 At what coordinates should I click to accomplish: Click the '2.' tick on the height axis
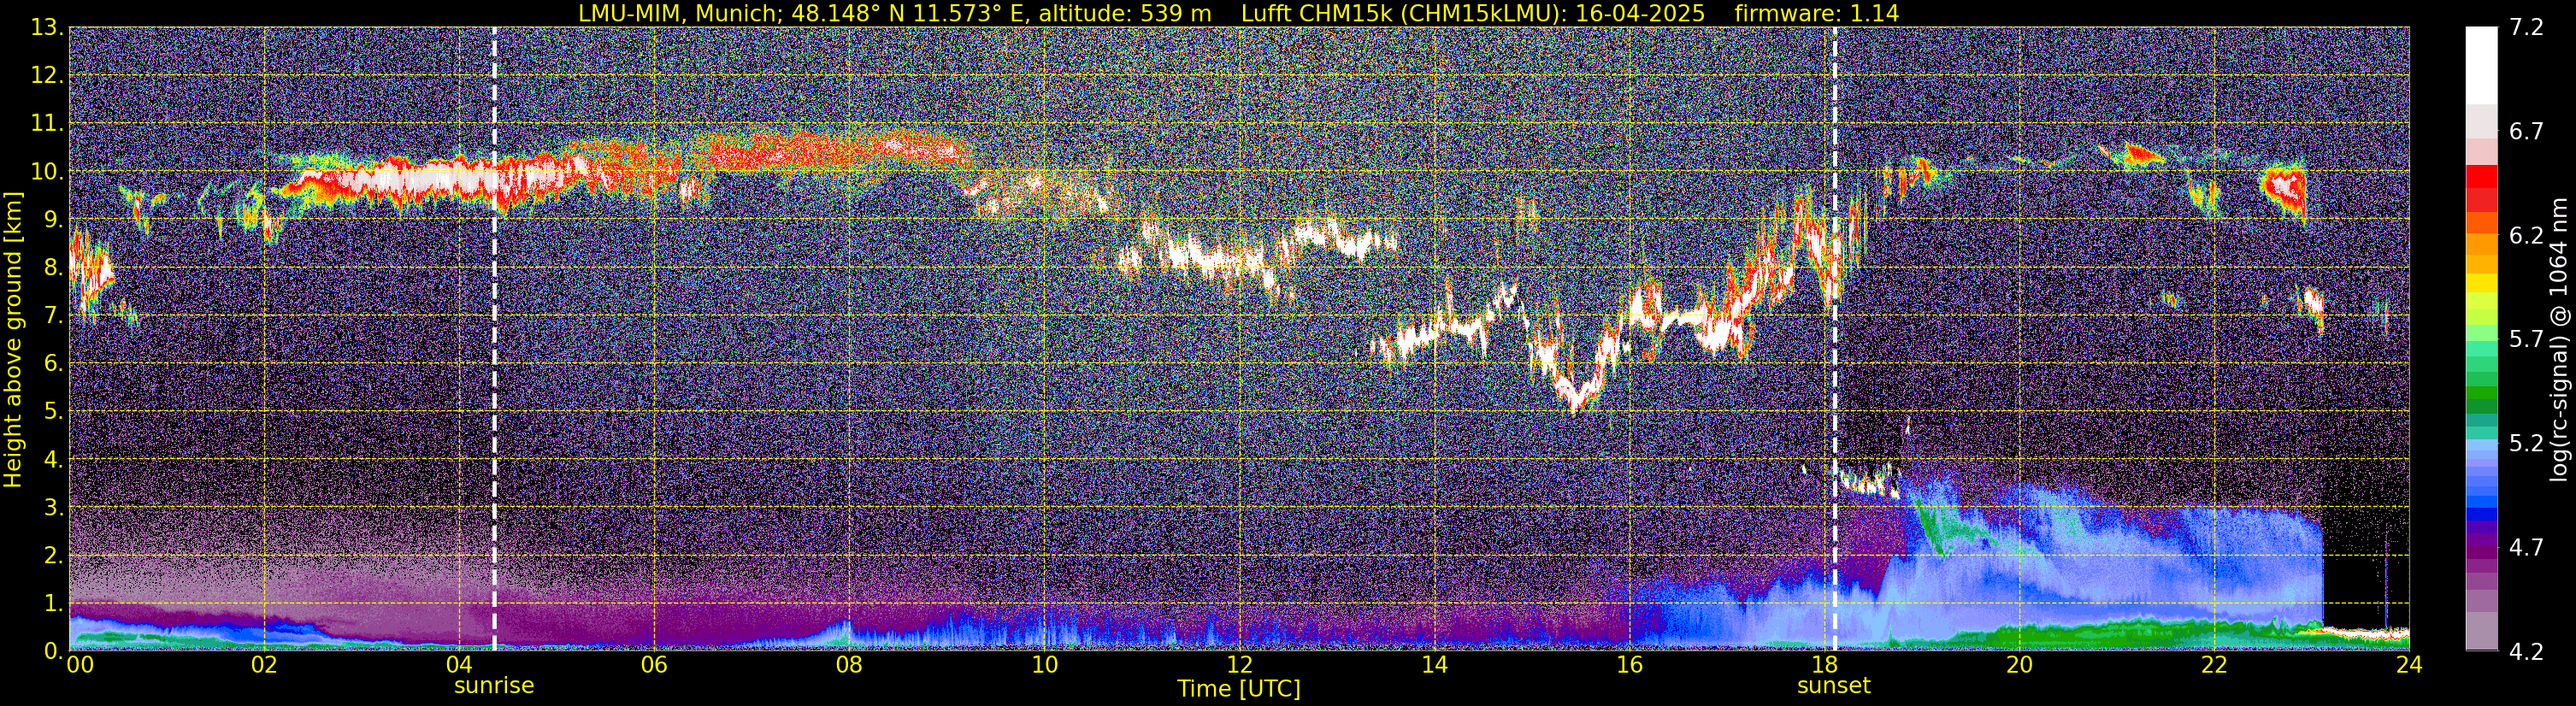[54, 555]
